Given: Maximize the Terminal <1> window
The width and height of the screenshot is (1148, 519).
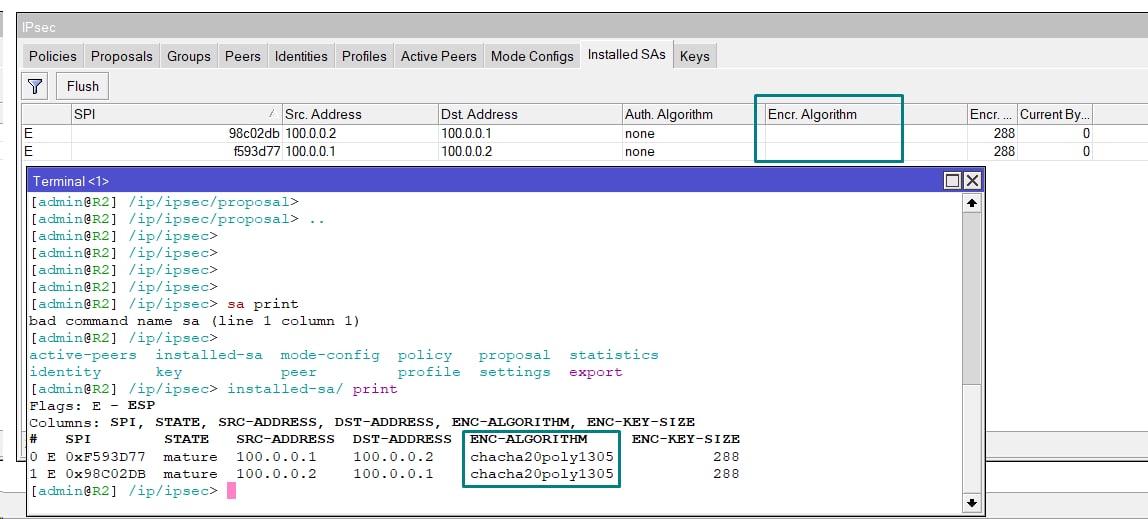Looking at the screenshot, I should tap(952, 181).
